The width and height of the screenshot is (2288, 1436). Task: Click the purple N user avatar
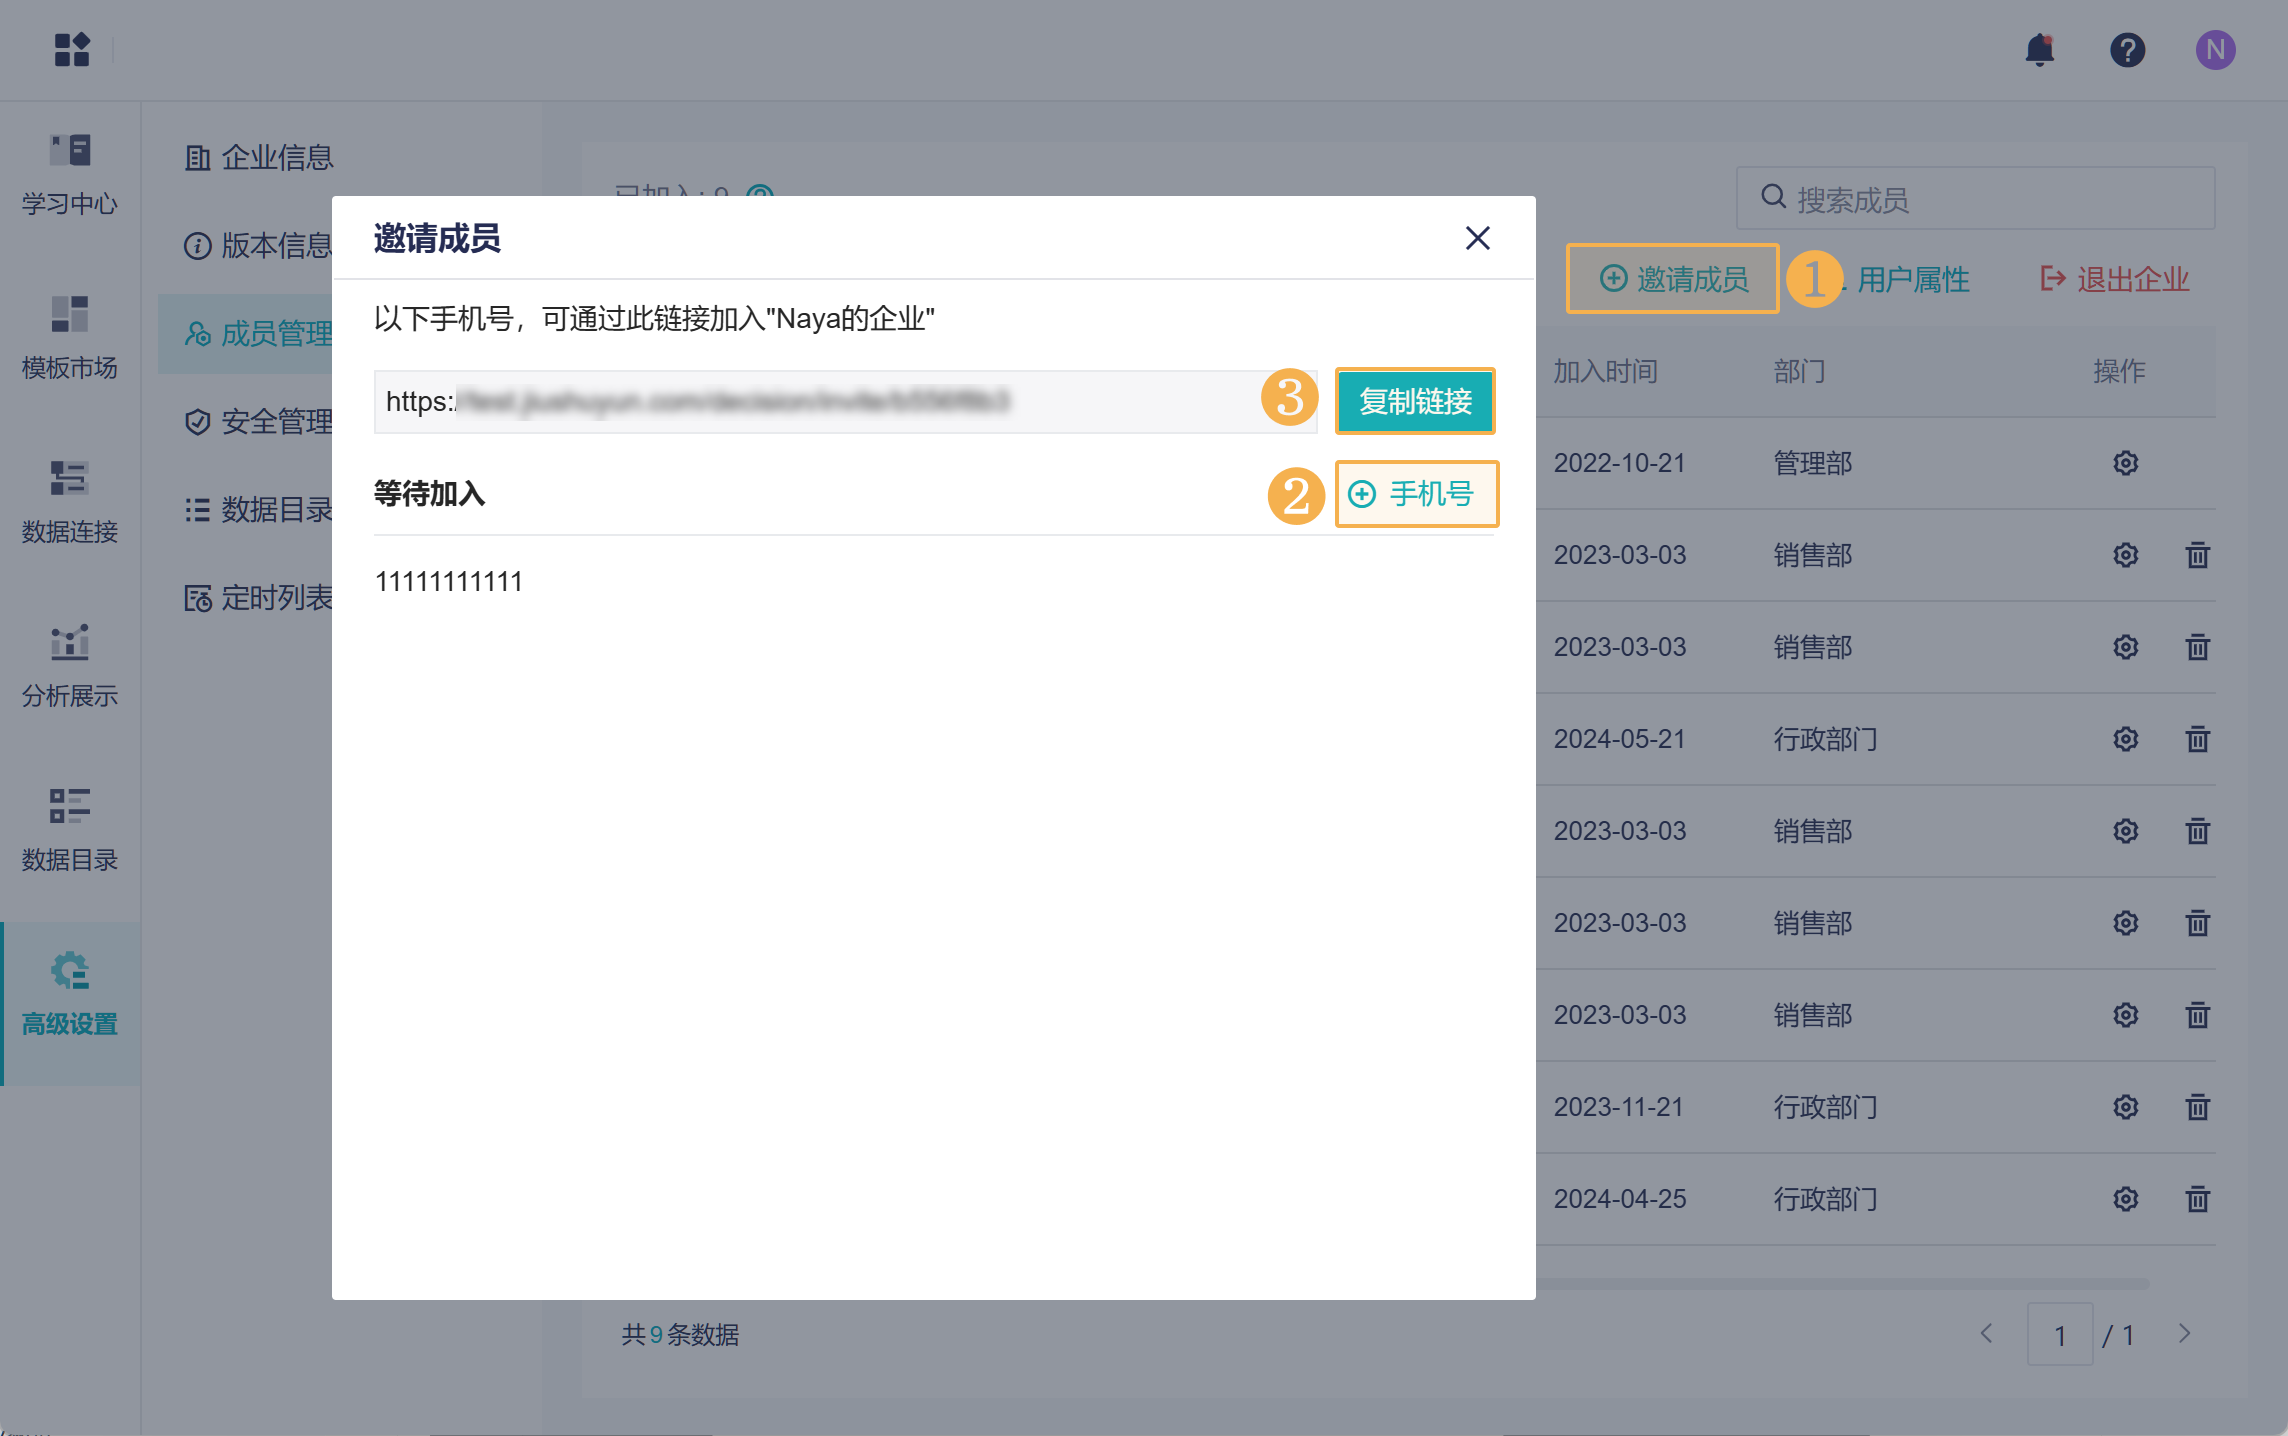2215,50
